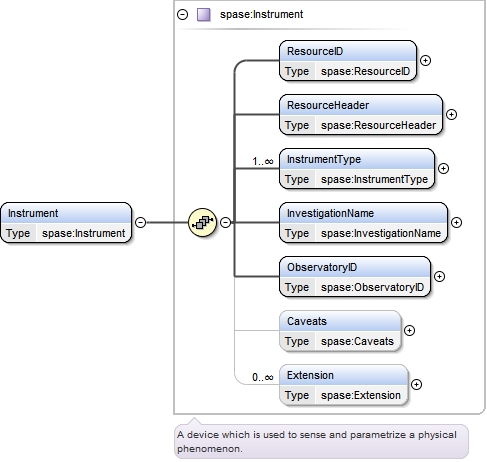Screen dimensions: 487x462
Task: Click the sequence compositor icon
Action: coord(202,222)
